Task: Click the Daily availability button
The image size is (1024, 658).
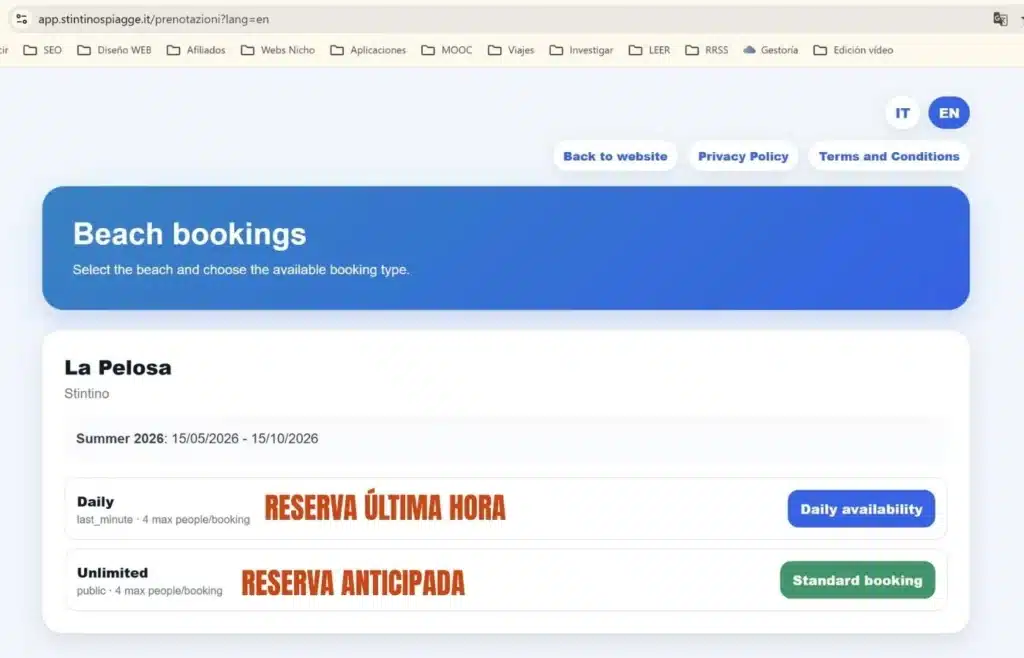Action: click(861, 509)
